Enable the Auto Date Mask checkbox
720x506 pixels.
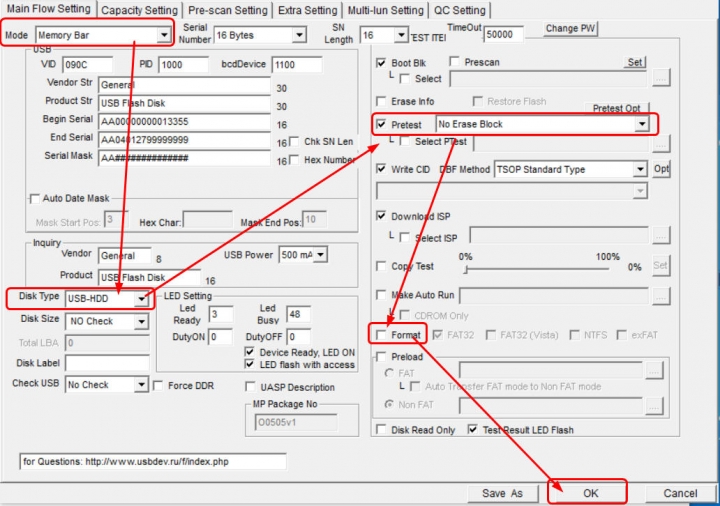(x=35, y=199)
